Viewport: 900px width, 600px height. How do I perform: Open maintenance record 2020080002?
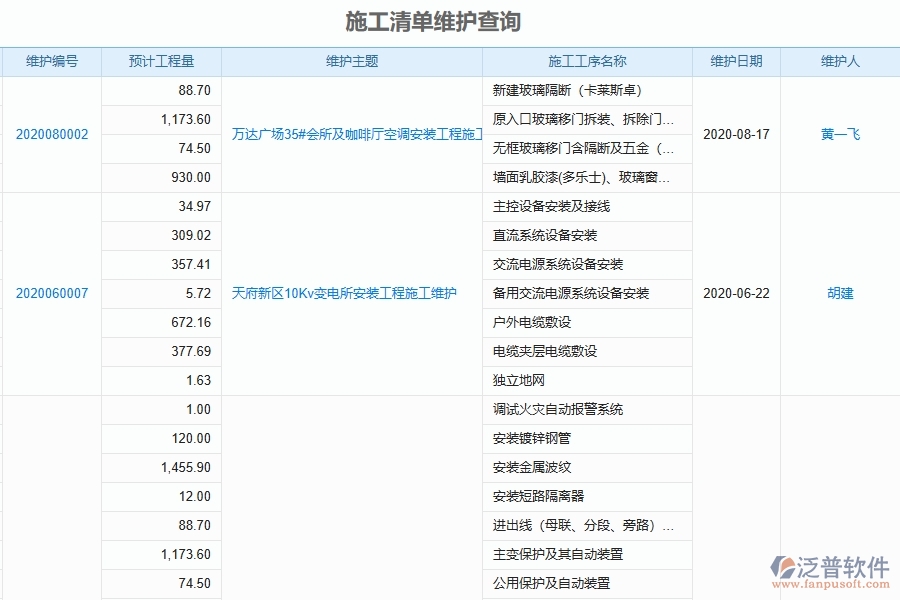pyautogui.click(x=51, y=133)
